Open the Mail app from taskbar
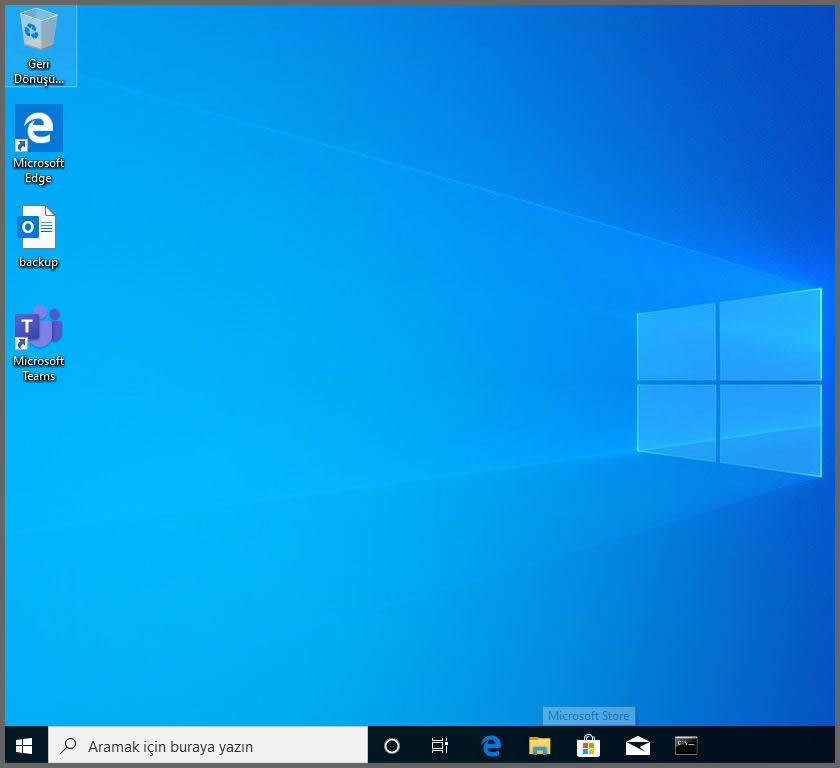840x768 pixels. pyautogui.click(x=638, y=745)
